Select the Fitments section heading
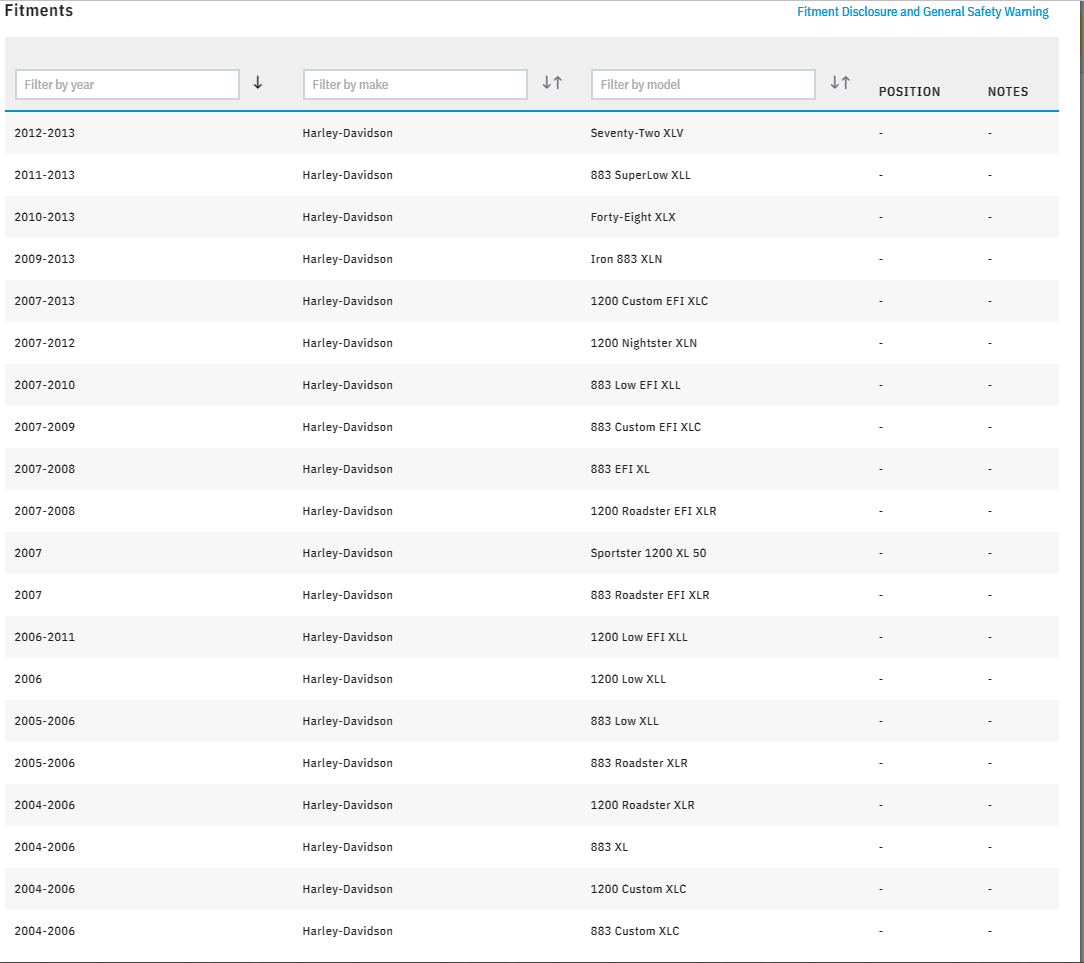The width and height of the screenshot is (1084, 963). click(x=39, y=10)
